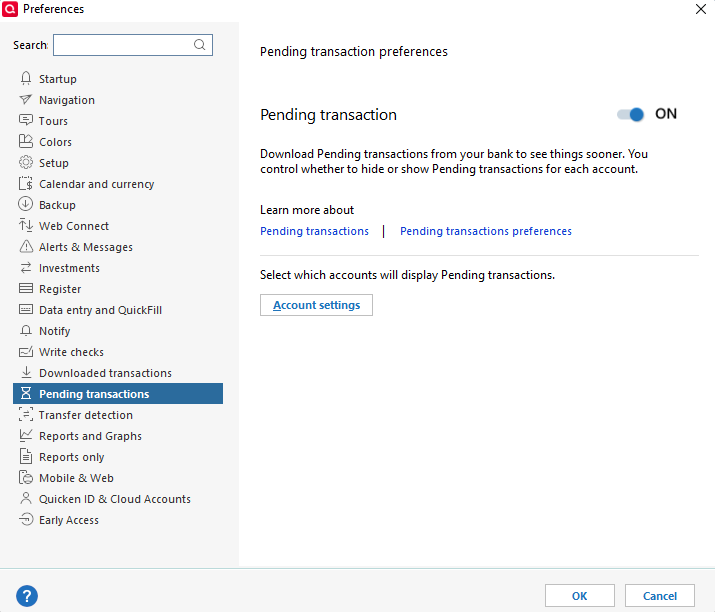Select Reports and Graphs category
The width and height of the screenshot is (715, 612).
click(x=90, y=436)
